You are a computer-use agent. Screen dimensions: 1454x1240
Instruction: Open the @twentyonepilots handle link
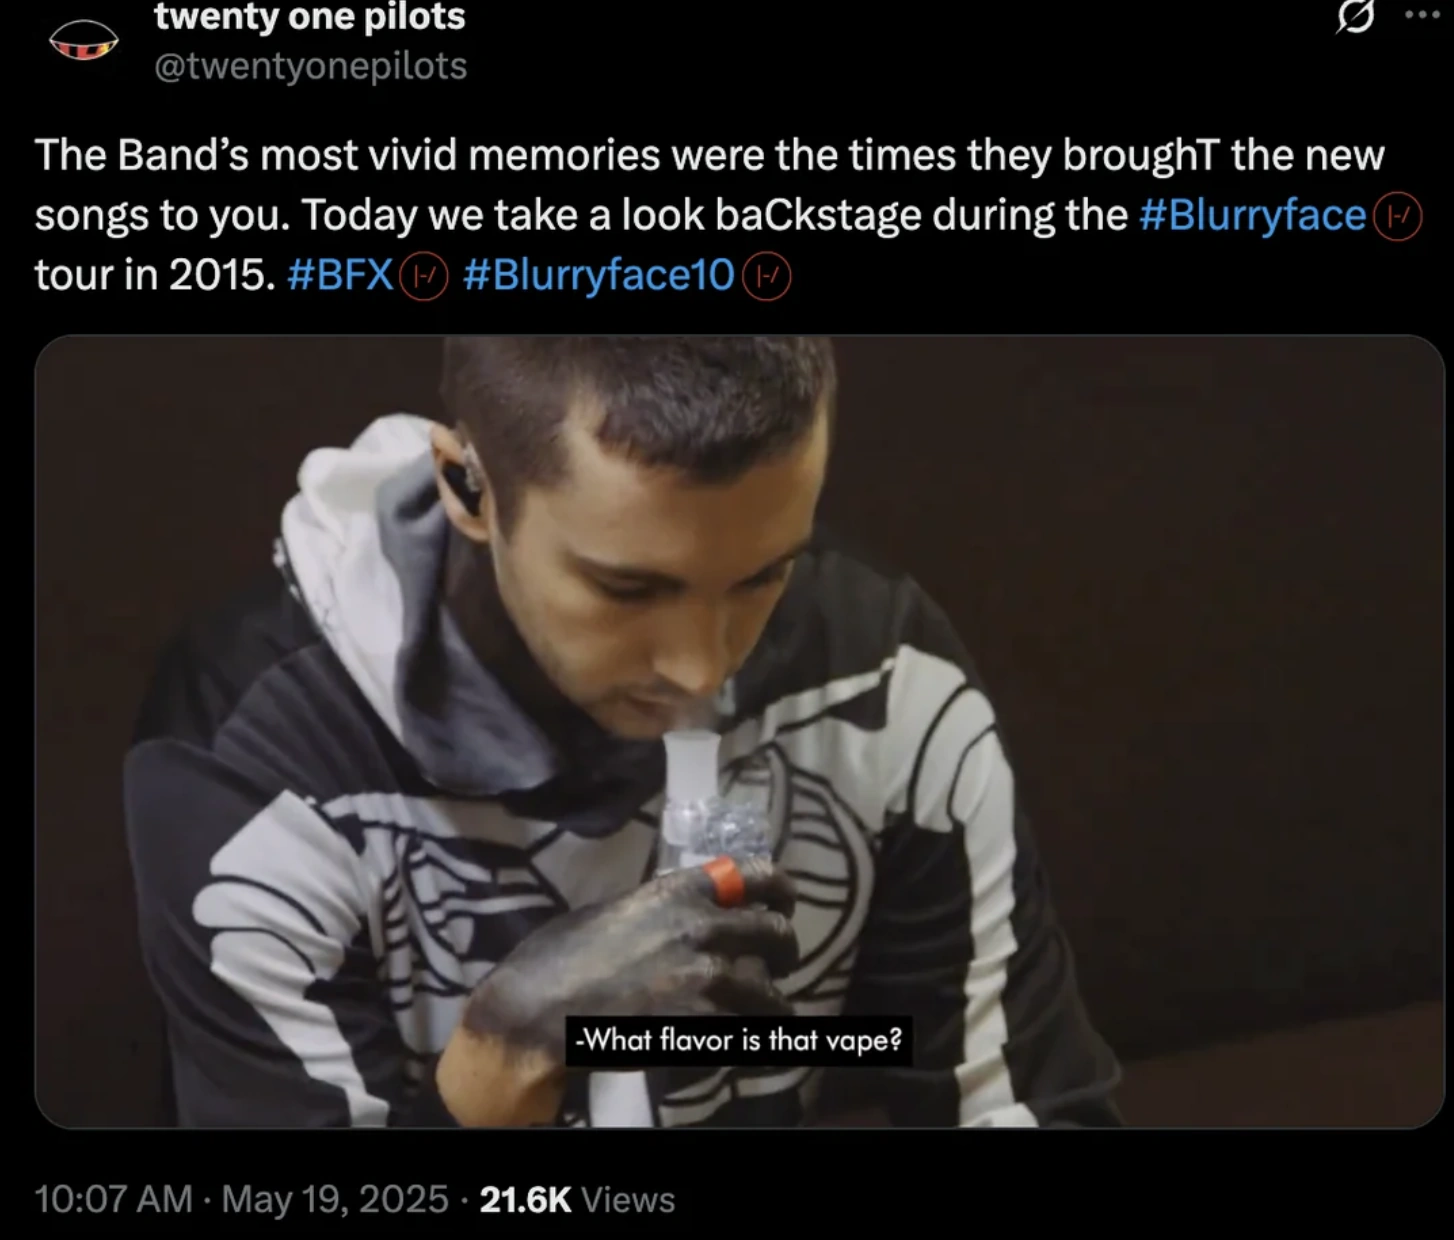(x=310, y=66)
